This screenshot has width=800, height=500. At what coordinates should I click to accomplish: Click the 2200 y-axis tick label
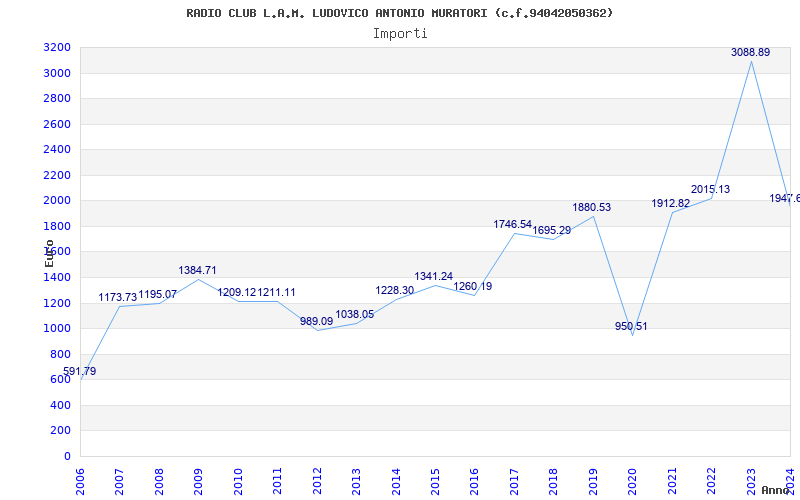tap(57, 175)
